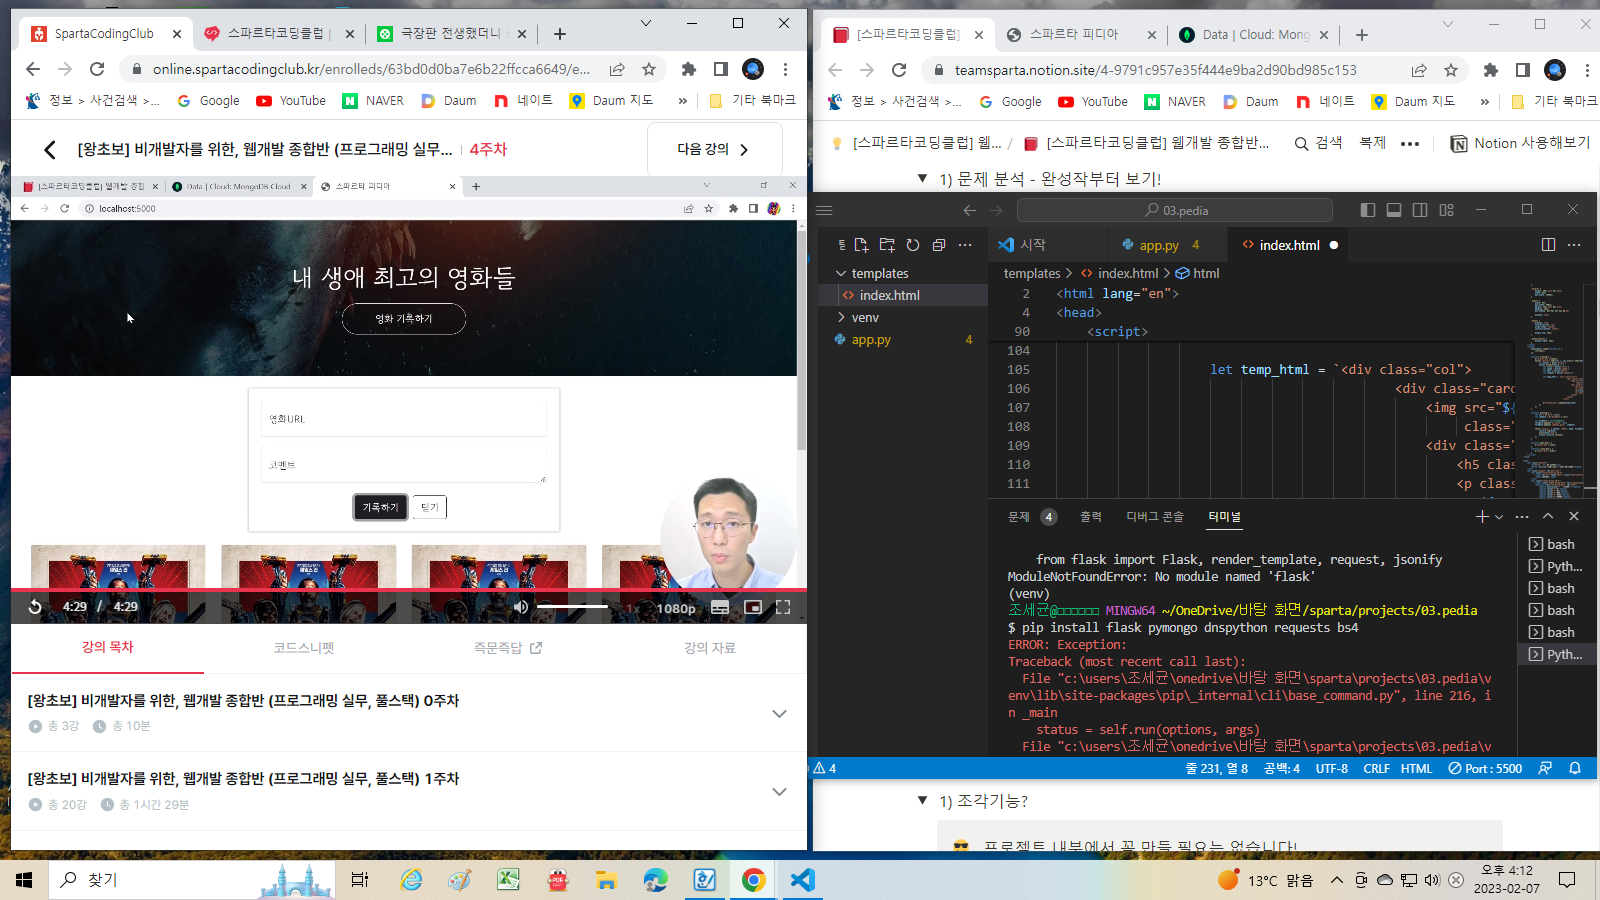Toggle video subtitles
Image resolution: width=1600 pixels, height=900 pixels.
pyautogui.click(x=720, y=607)
